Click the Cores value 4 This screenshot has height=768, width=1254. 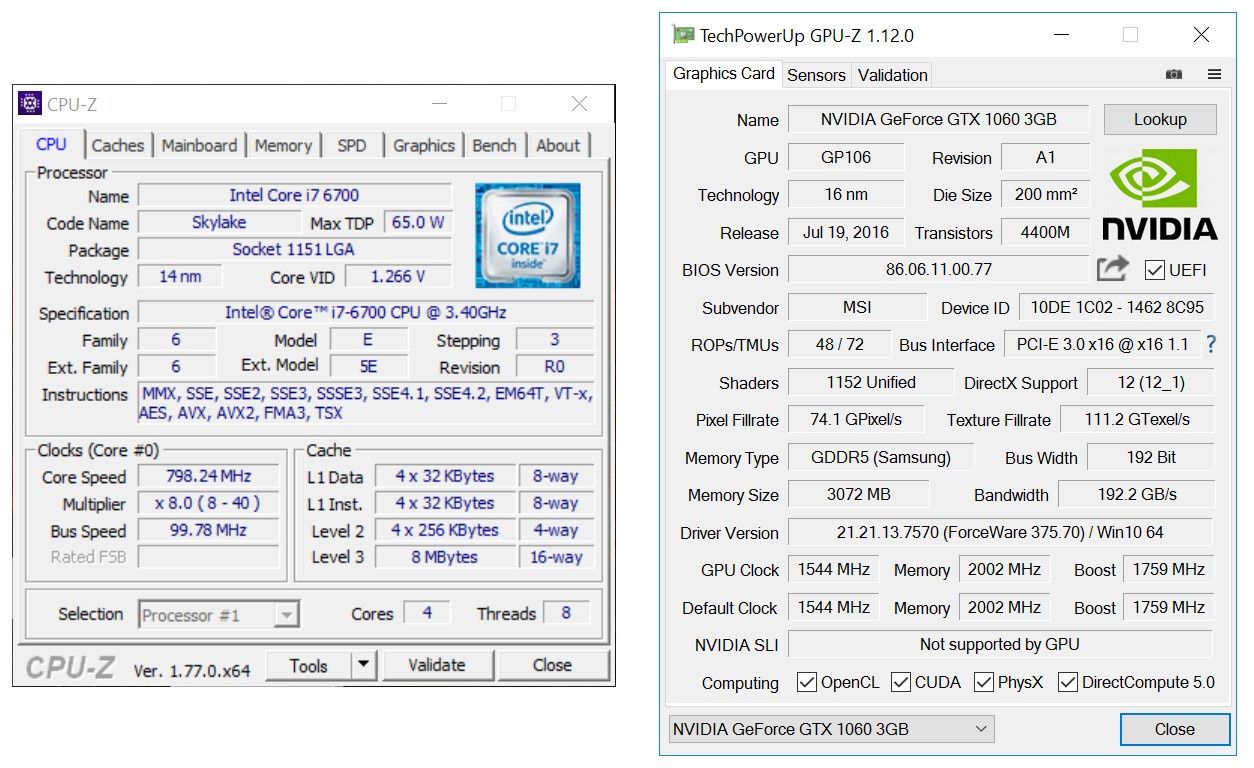point(427,613)
